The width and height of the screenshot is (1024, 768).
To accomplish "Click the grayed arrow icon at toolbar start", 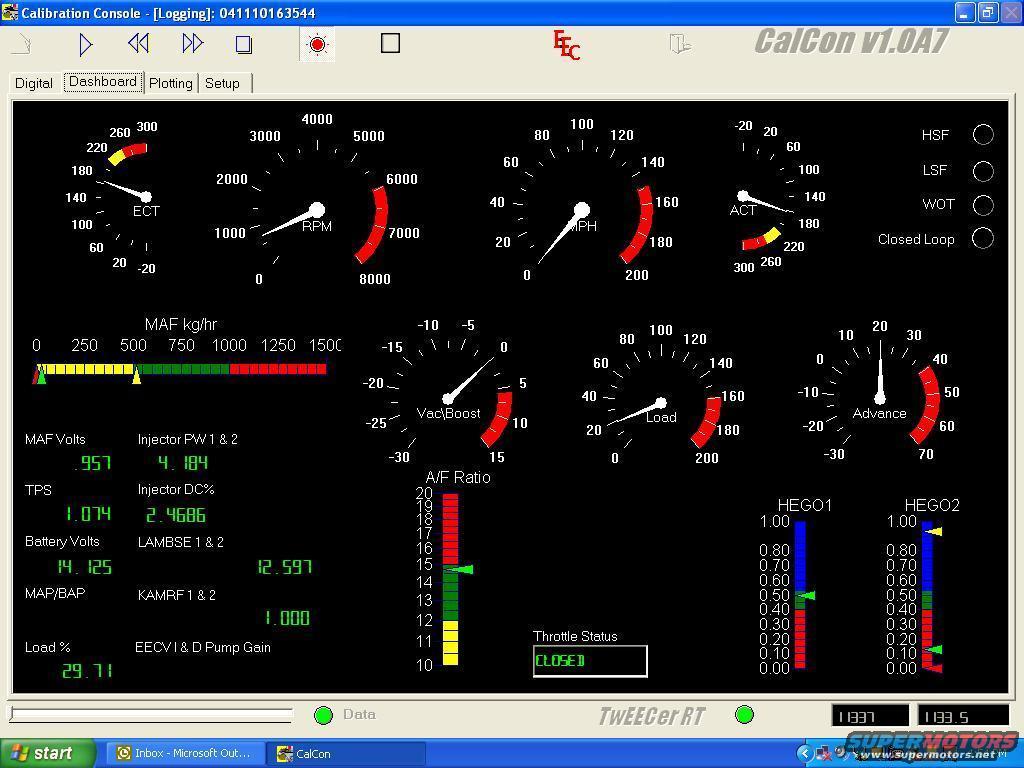I will click(x=25, y=44).
